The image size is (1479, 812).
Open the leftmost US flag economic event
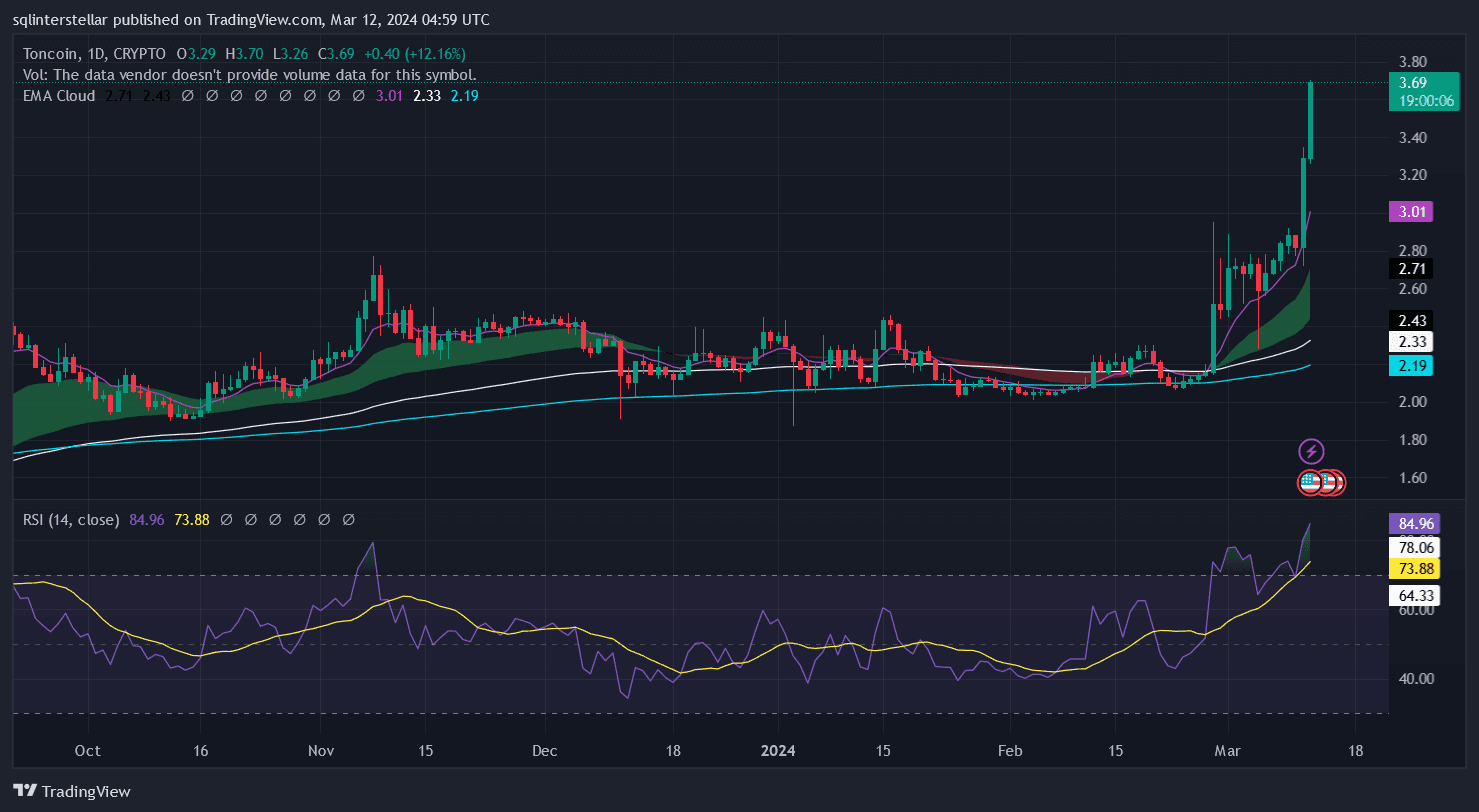coord(1310,483)
